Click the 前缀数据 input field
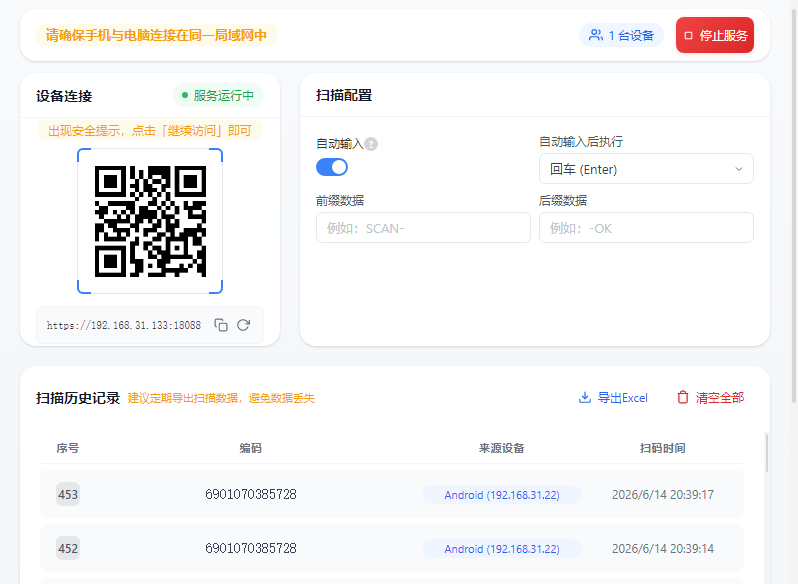Screen dimensions: 798x584 (x=423, y=228)
